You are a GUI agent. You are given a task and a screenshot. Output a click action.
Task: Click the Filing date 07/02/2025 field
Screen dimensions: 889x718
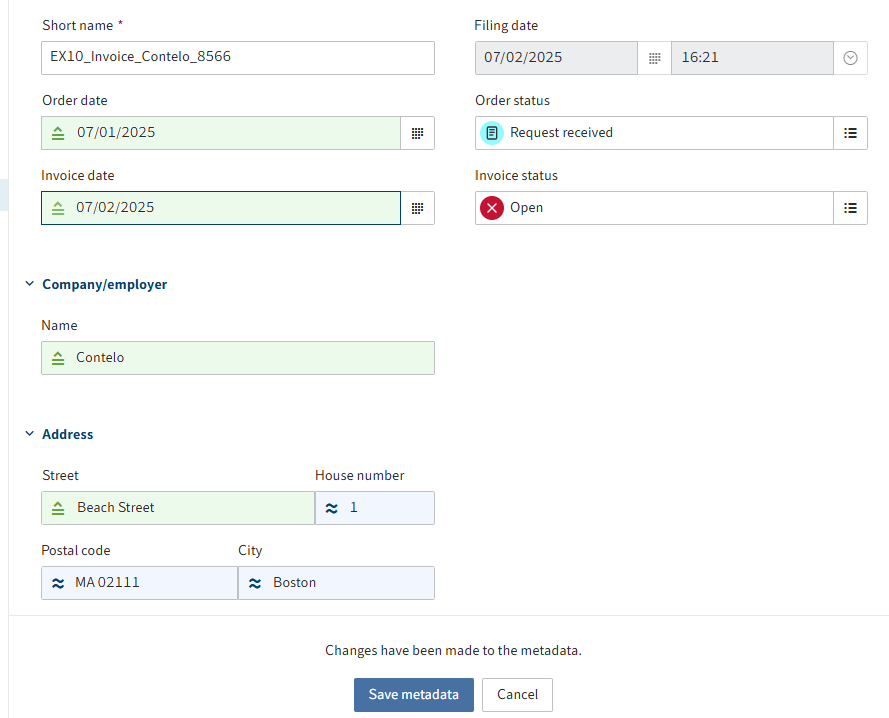(556, 58)
